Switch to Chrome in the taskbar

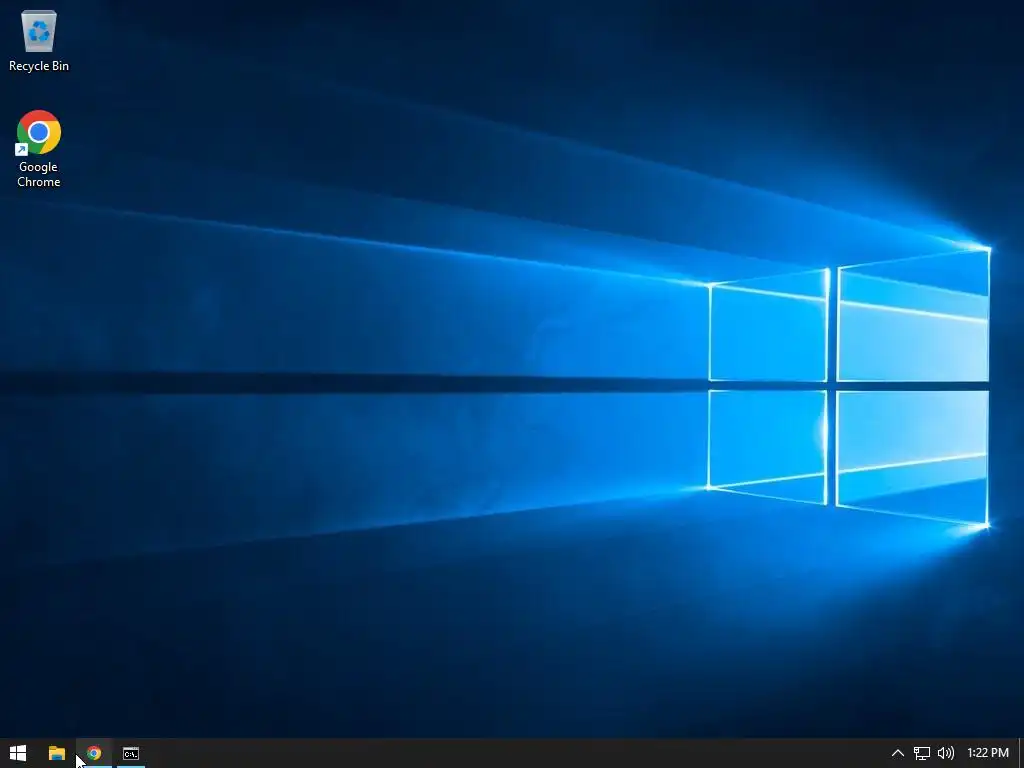point(94,753)
